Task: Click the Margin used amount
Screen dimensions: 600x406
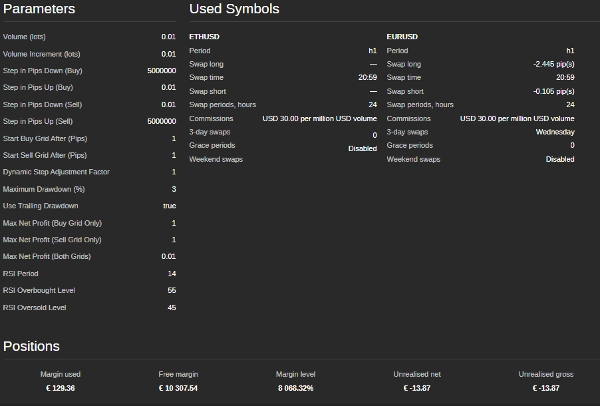Action: point(60,388)
